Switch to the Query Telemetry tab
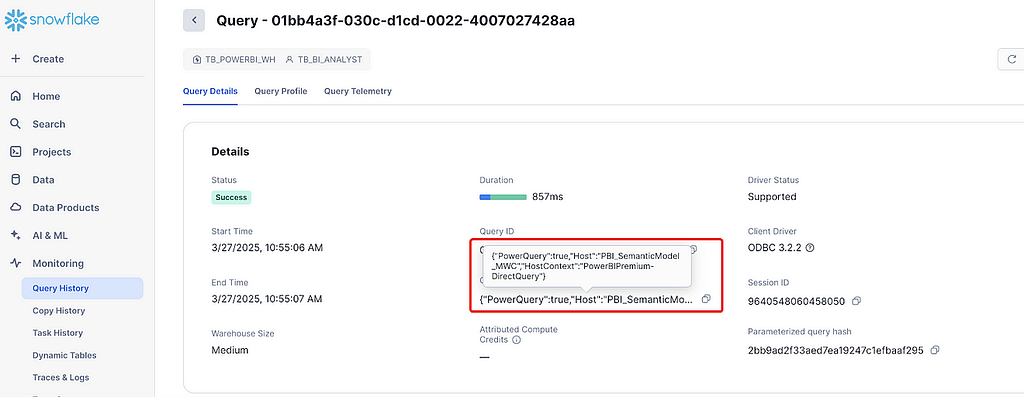 click(x=358, y=91)
